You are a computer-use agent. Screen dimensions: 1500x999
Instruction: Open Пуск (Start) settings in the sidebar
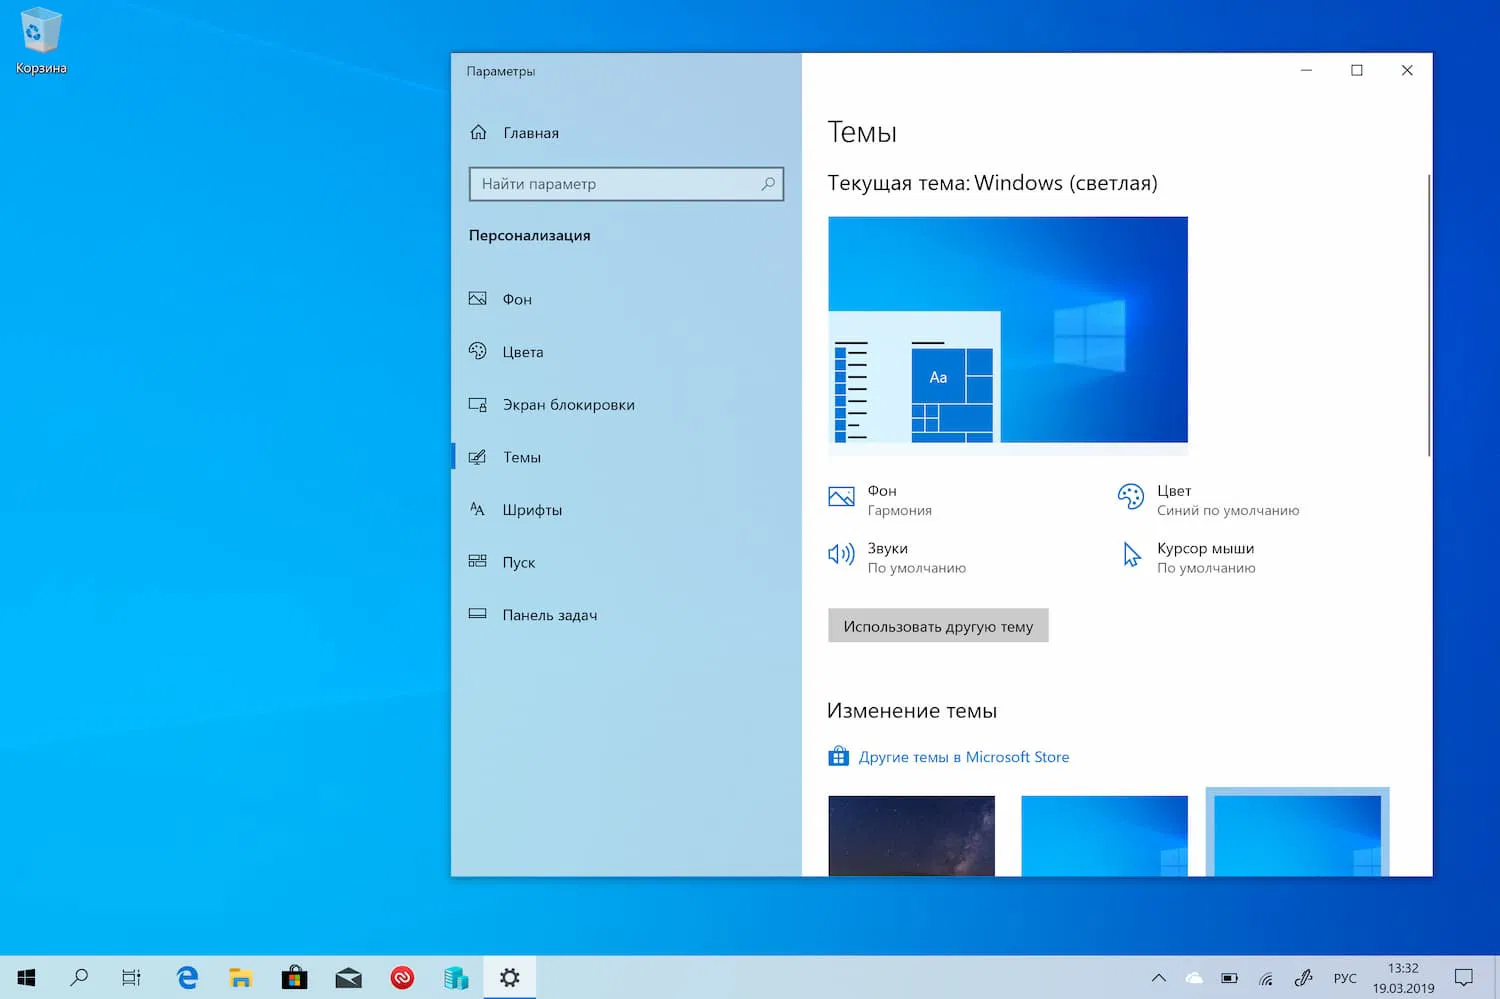pos(519,562)
